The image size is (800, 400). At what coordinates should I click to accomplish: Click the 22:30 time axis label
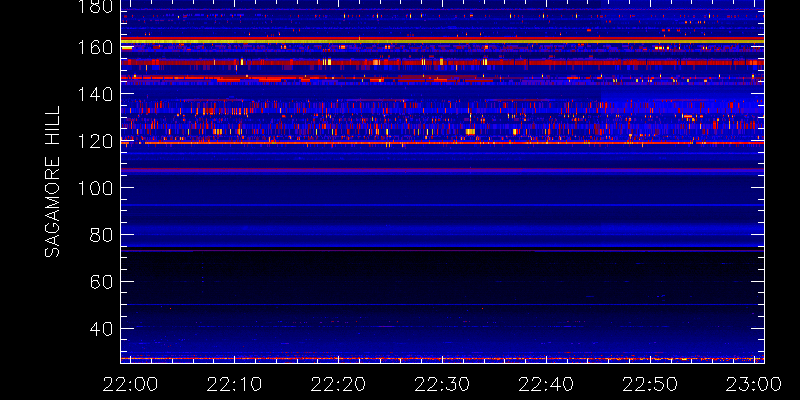[442, 383]
